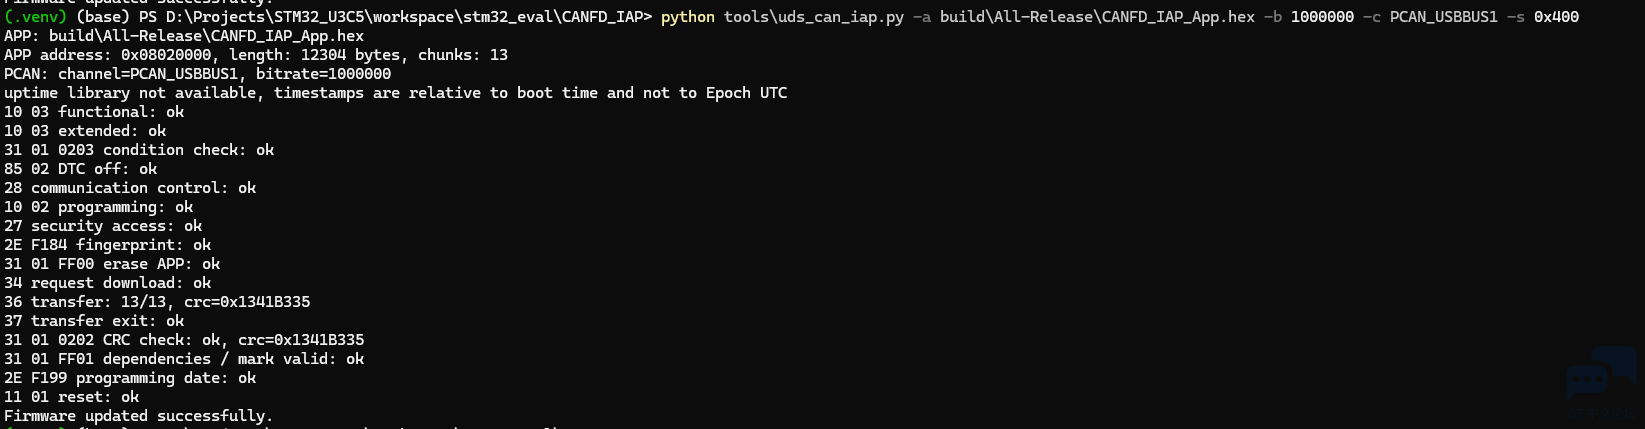Click the PCAN channel bitrate output line
Screen dimensions: 1645x429
tap(198, 74)
